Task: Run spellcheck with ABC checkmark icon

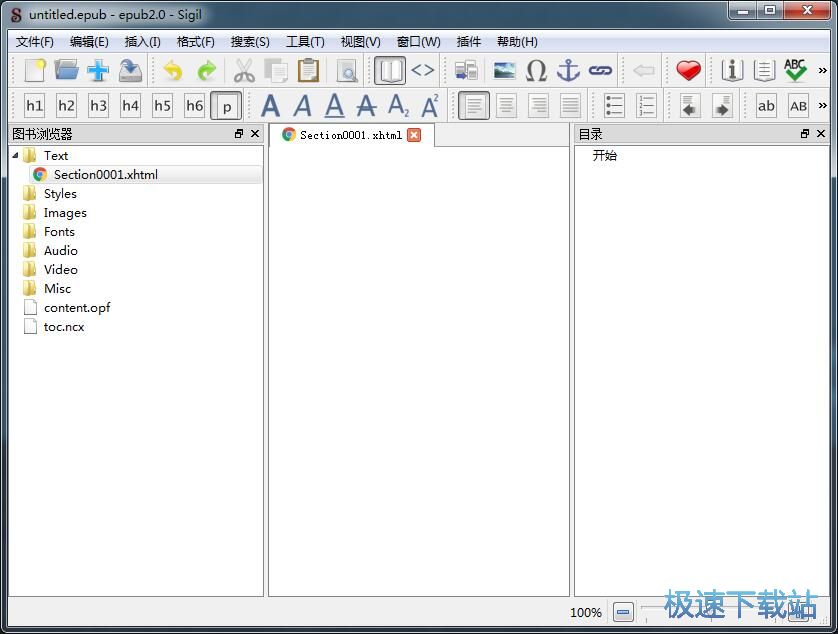Action: pos(795,70)
